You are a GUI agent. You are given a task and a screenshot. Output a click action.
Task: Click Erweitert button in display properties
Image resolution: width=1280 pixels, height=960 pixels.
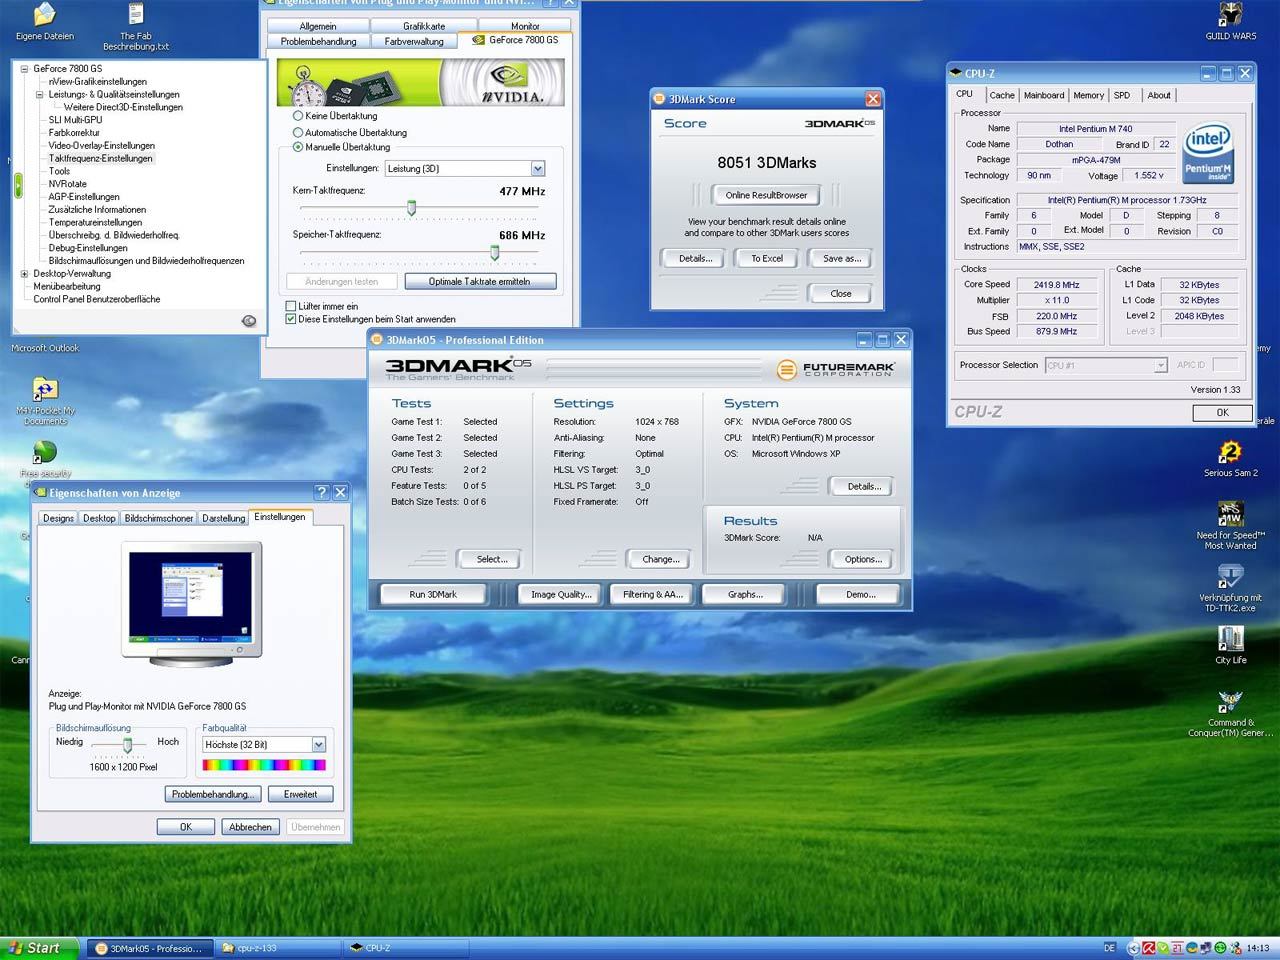point(300,794)
